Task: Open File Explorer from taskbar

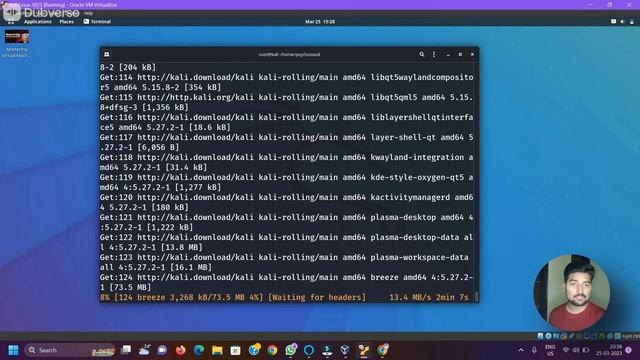Action: coord(217,350)
